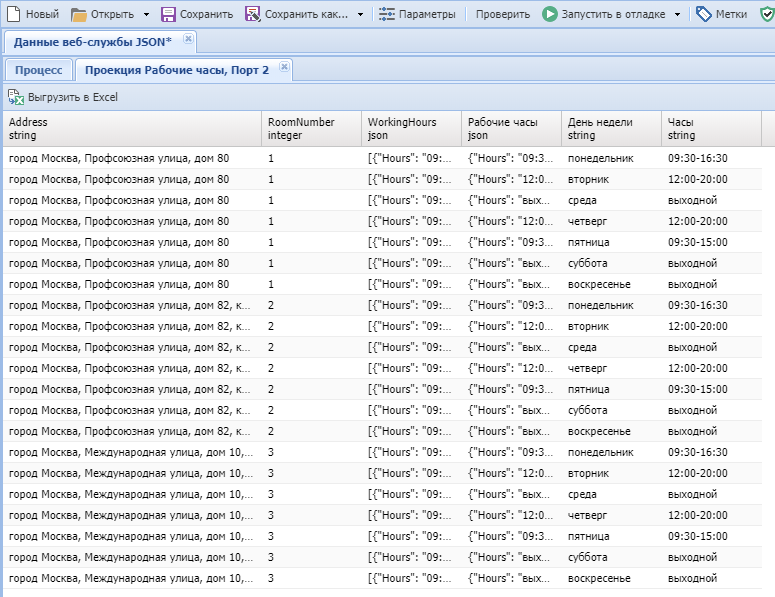Click 09:30-16:30 in room 1 row
Viewport: 775px width, 597px height.
click(x=697, y=158)
